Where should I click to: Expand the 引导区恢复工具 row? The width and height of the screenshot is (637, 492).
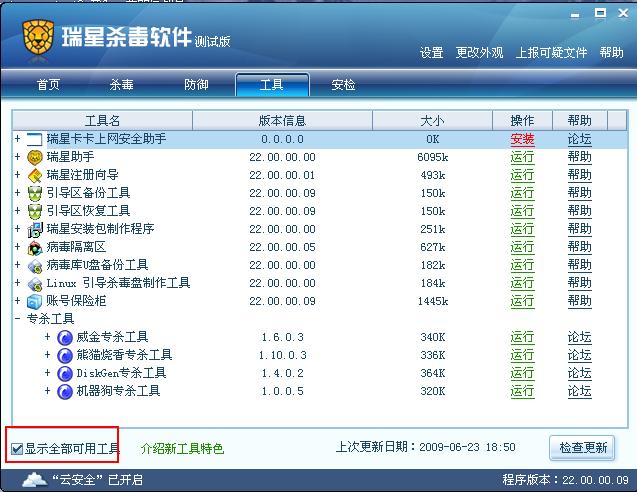coord(17,210)
